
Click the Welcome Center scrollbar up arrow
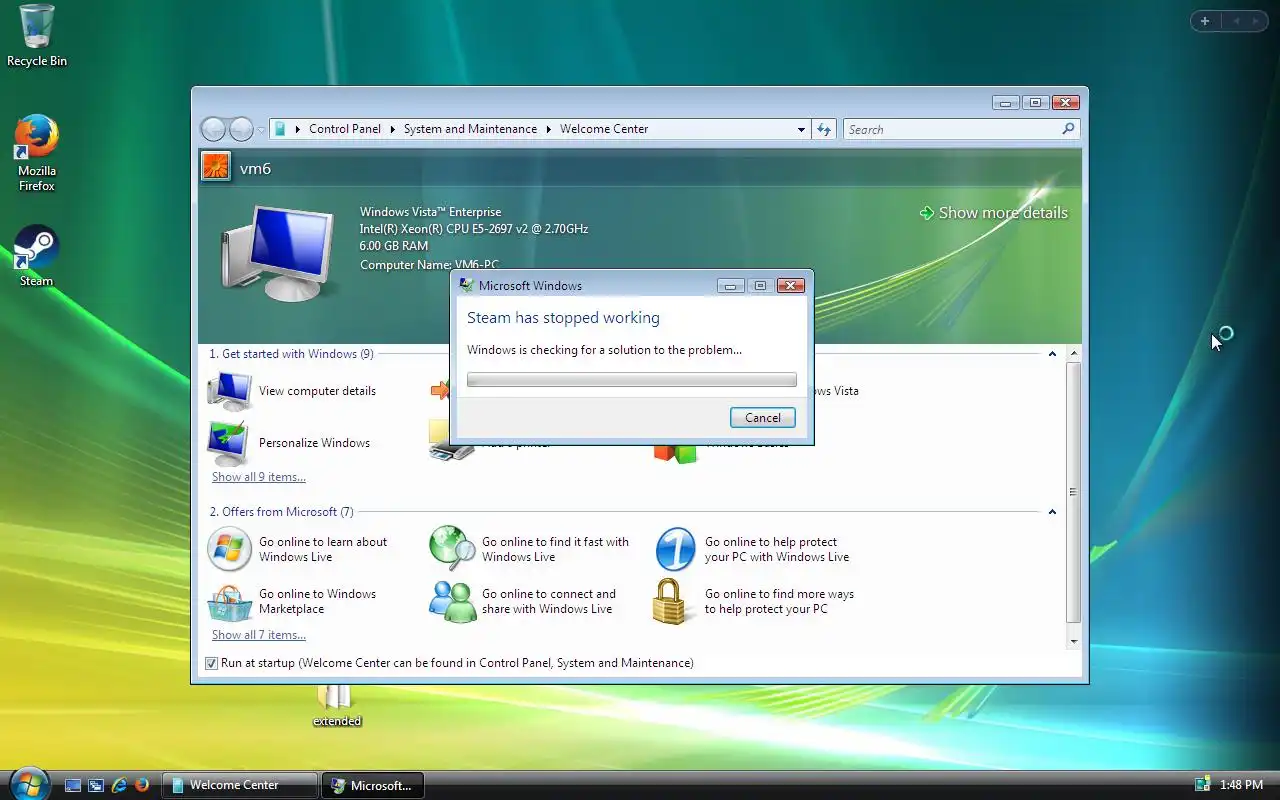click(1074, 354)
